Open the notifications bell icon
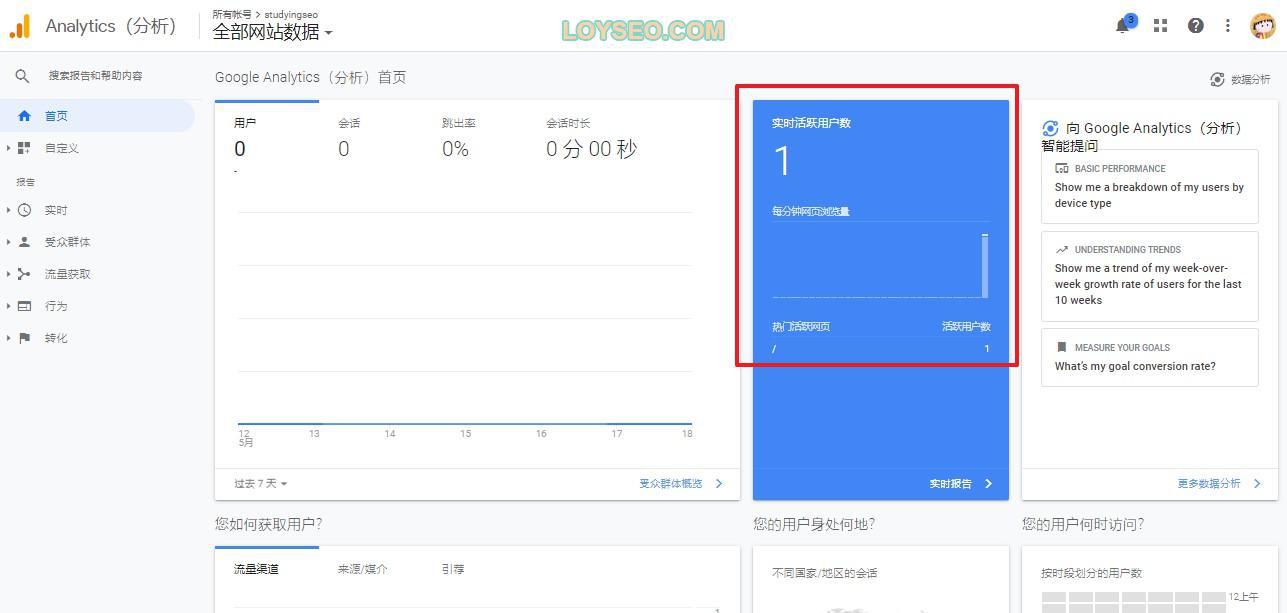Screen dimensions: 1287x613 tap(1123, 26)
